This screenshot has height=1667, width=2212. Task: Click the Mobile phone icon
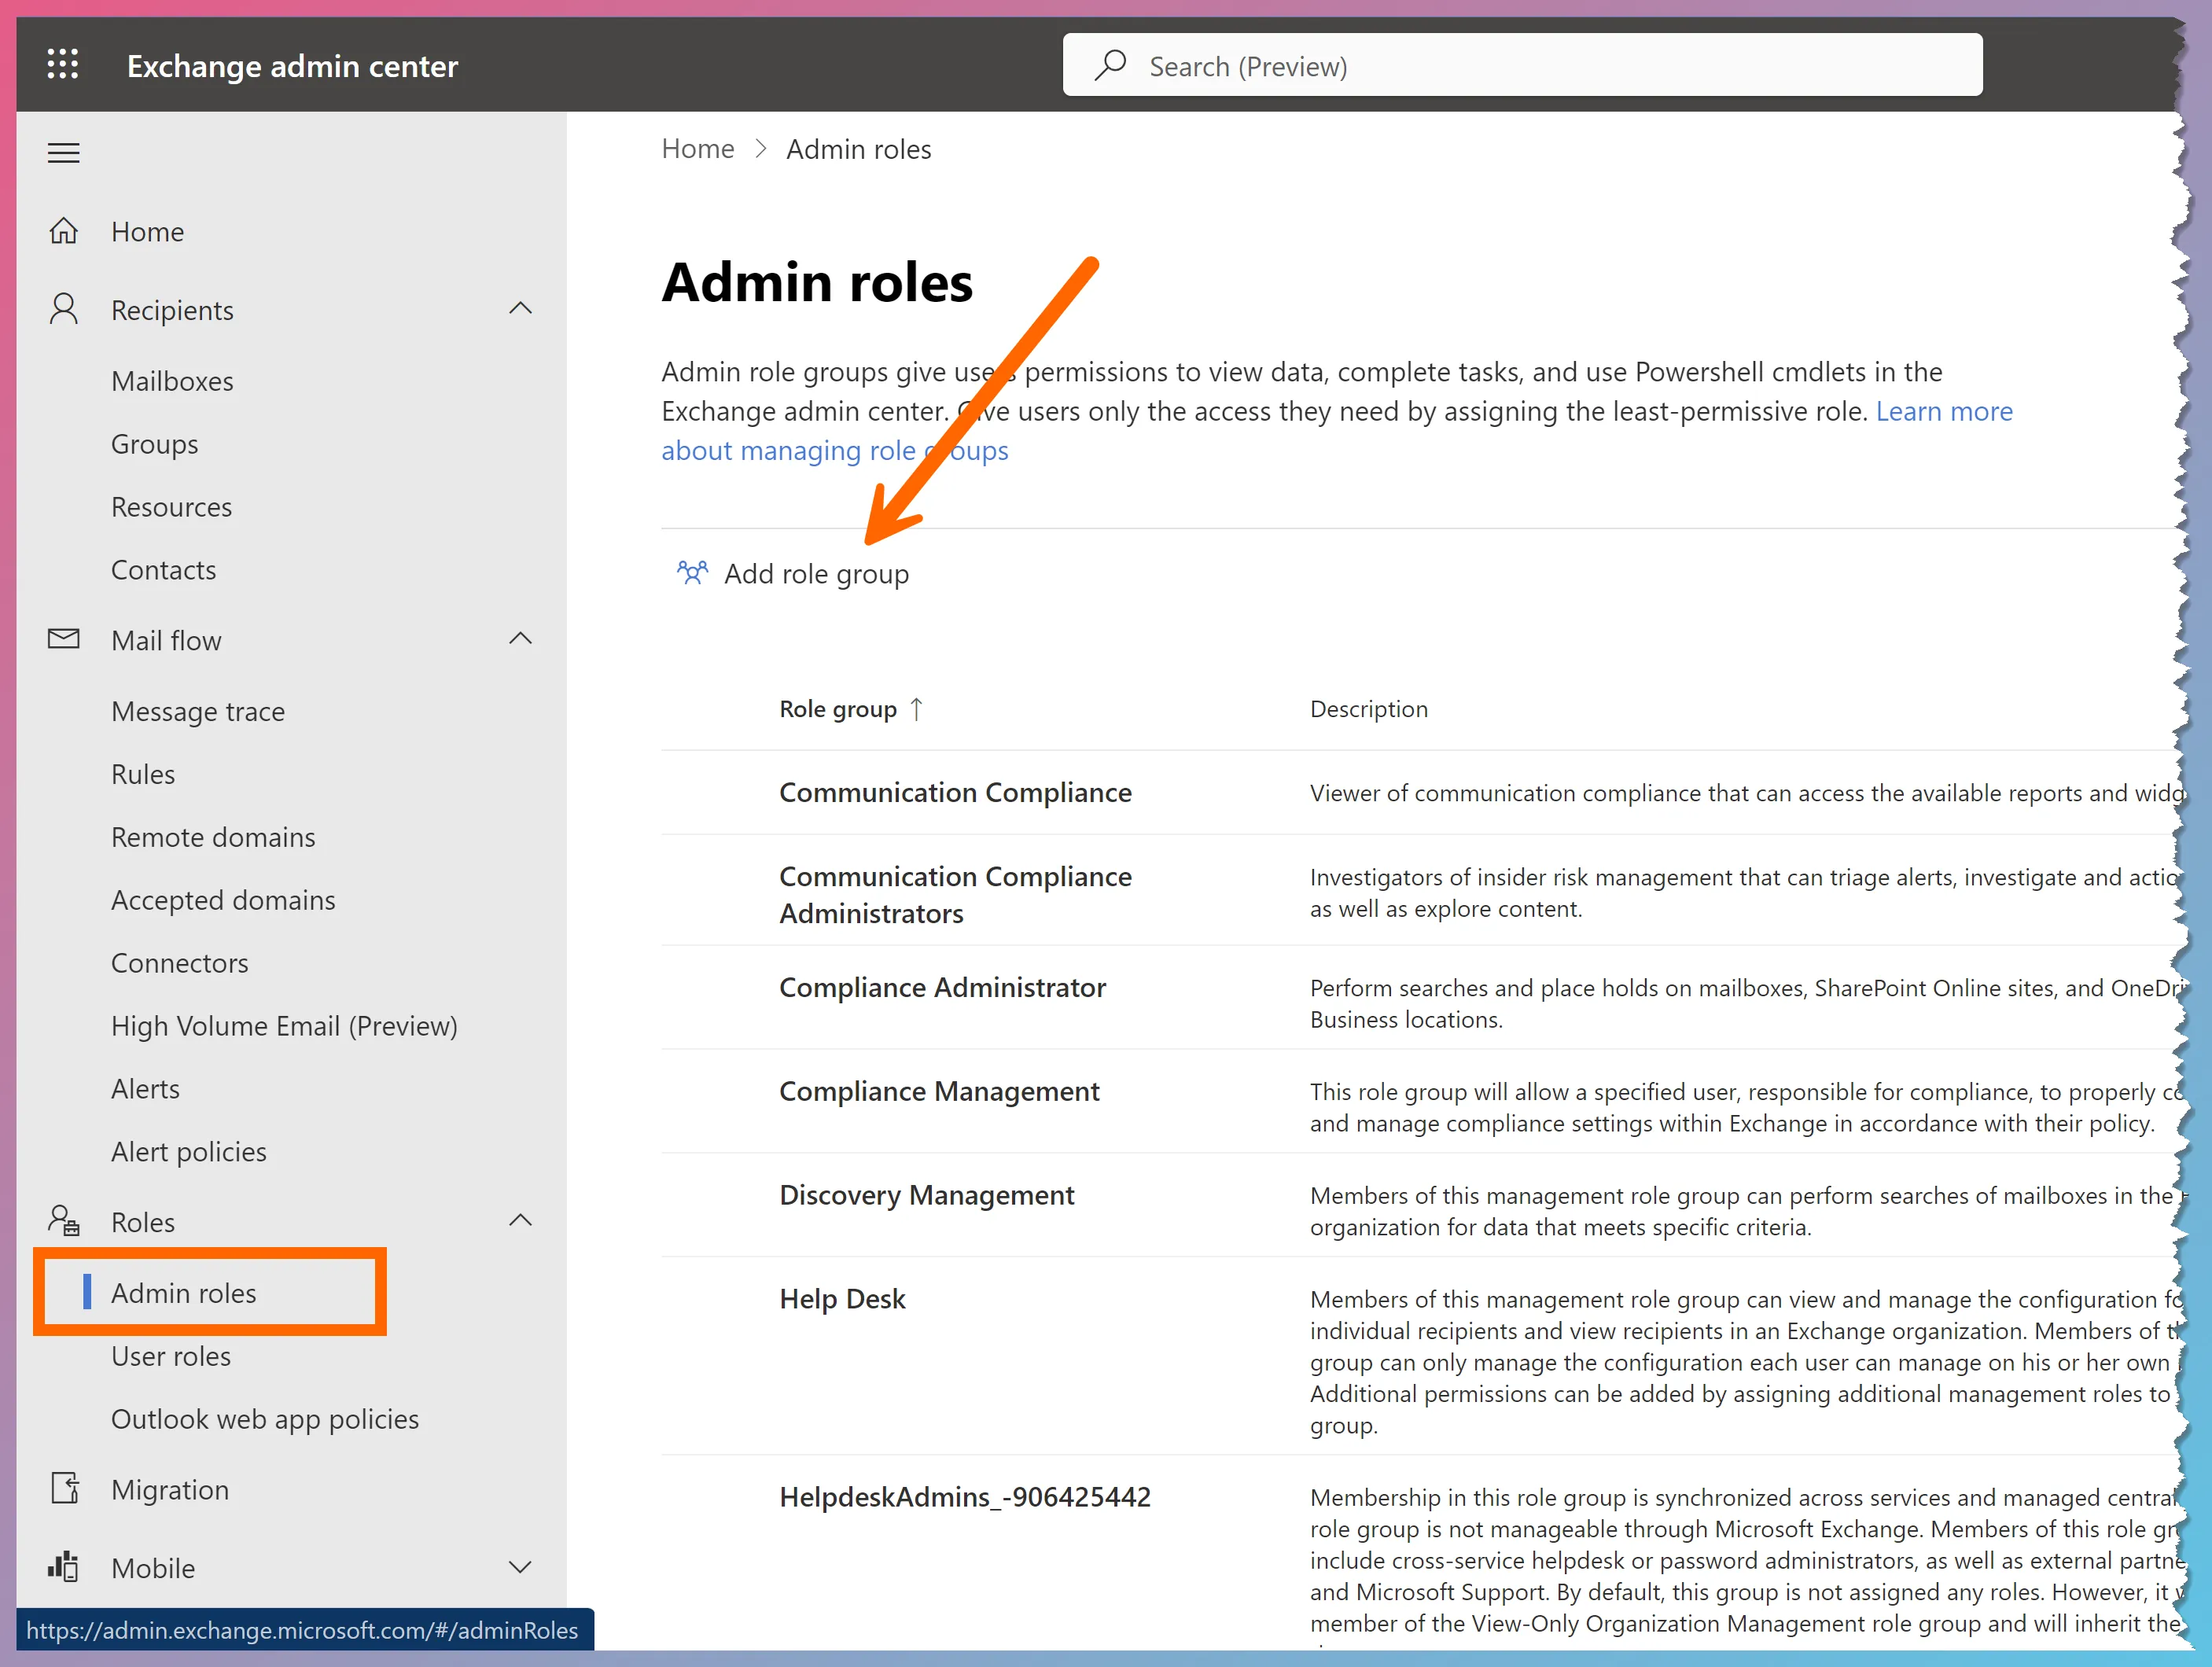click(62, 1567)
